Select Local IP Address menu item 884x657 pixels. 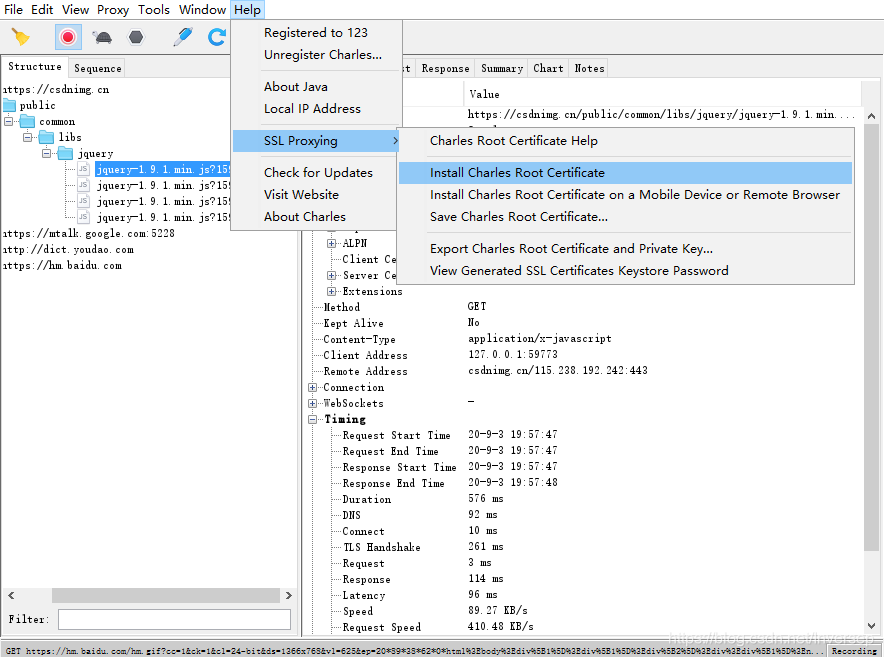pyautogui.click(x=312, y=109)
